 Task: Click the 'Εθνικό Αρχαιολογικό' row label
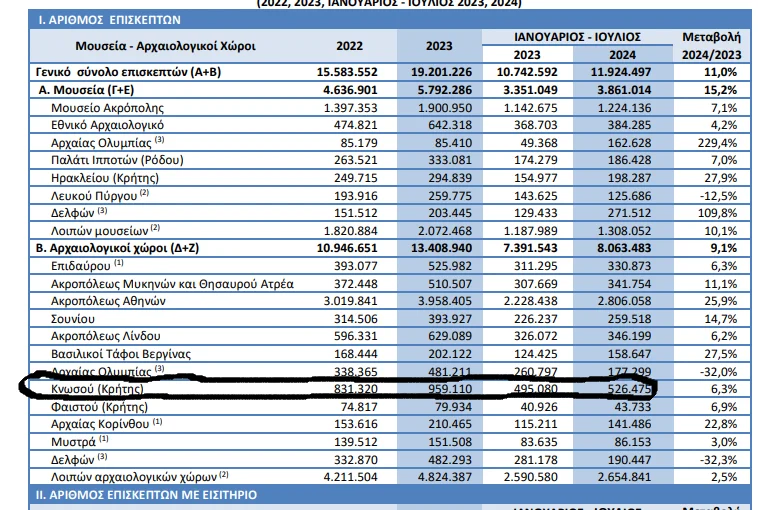(x=107, y=125)
